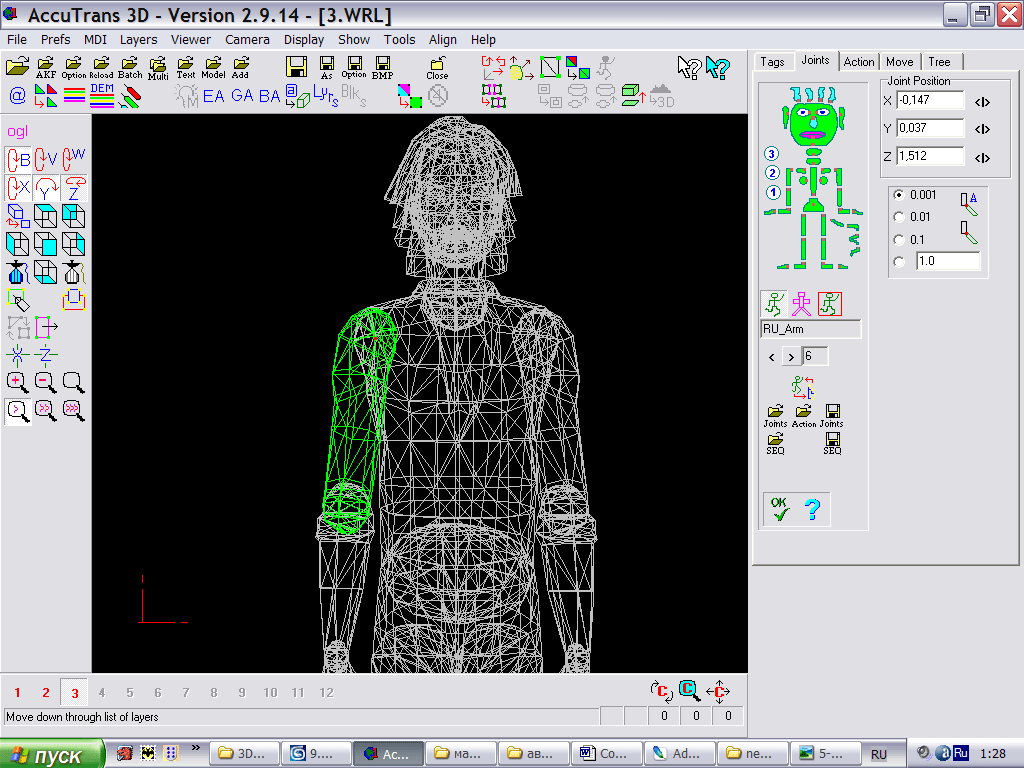Open Batch conversion icon
The height and width of the screenshot is (768, 1024).
click(x=130, y=67)
